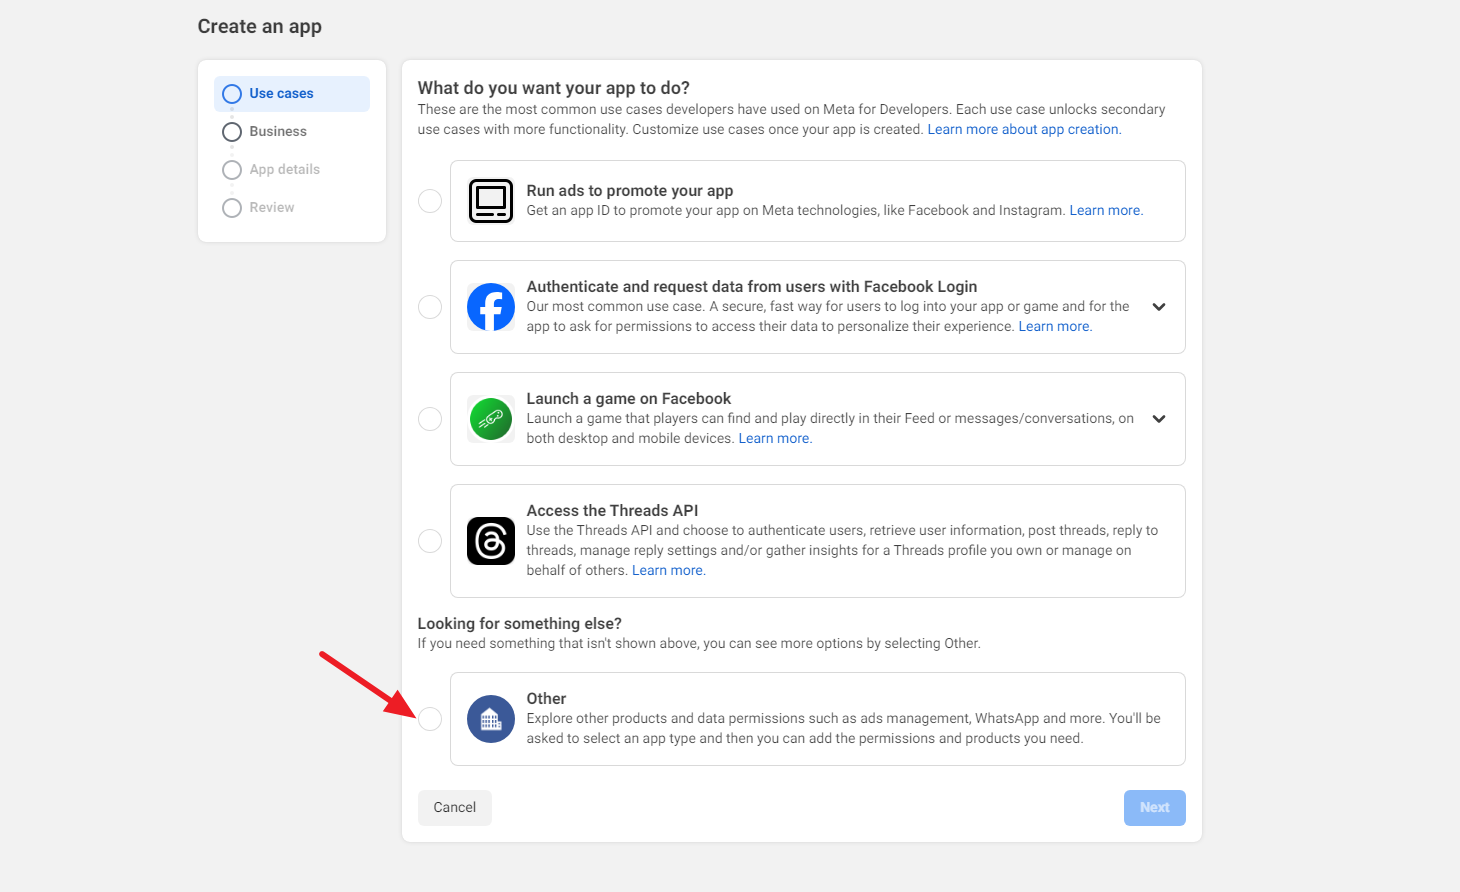Expand the Launch a game section
This screenshot has width=1460, height=892.
pyautogui.click(x=1158, y=419)
